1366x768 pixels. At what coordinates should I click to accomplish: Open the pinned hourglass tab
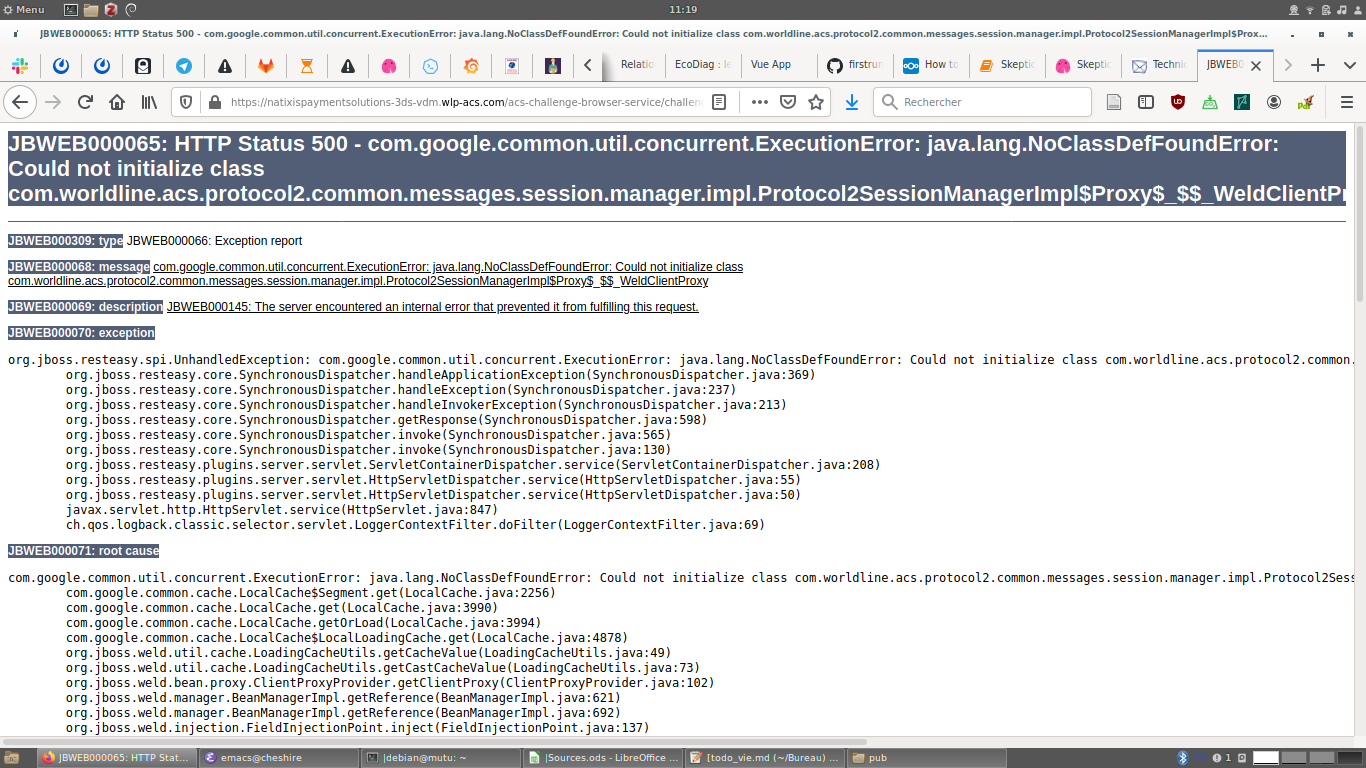(307, 66)
